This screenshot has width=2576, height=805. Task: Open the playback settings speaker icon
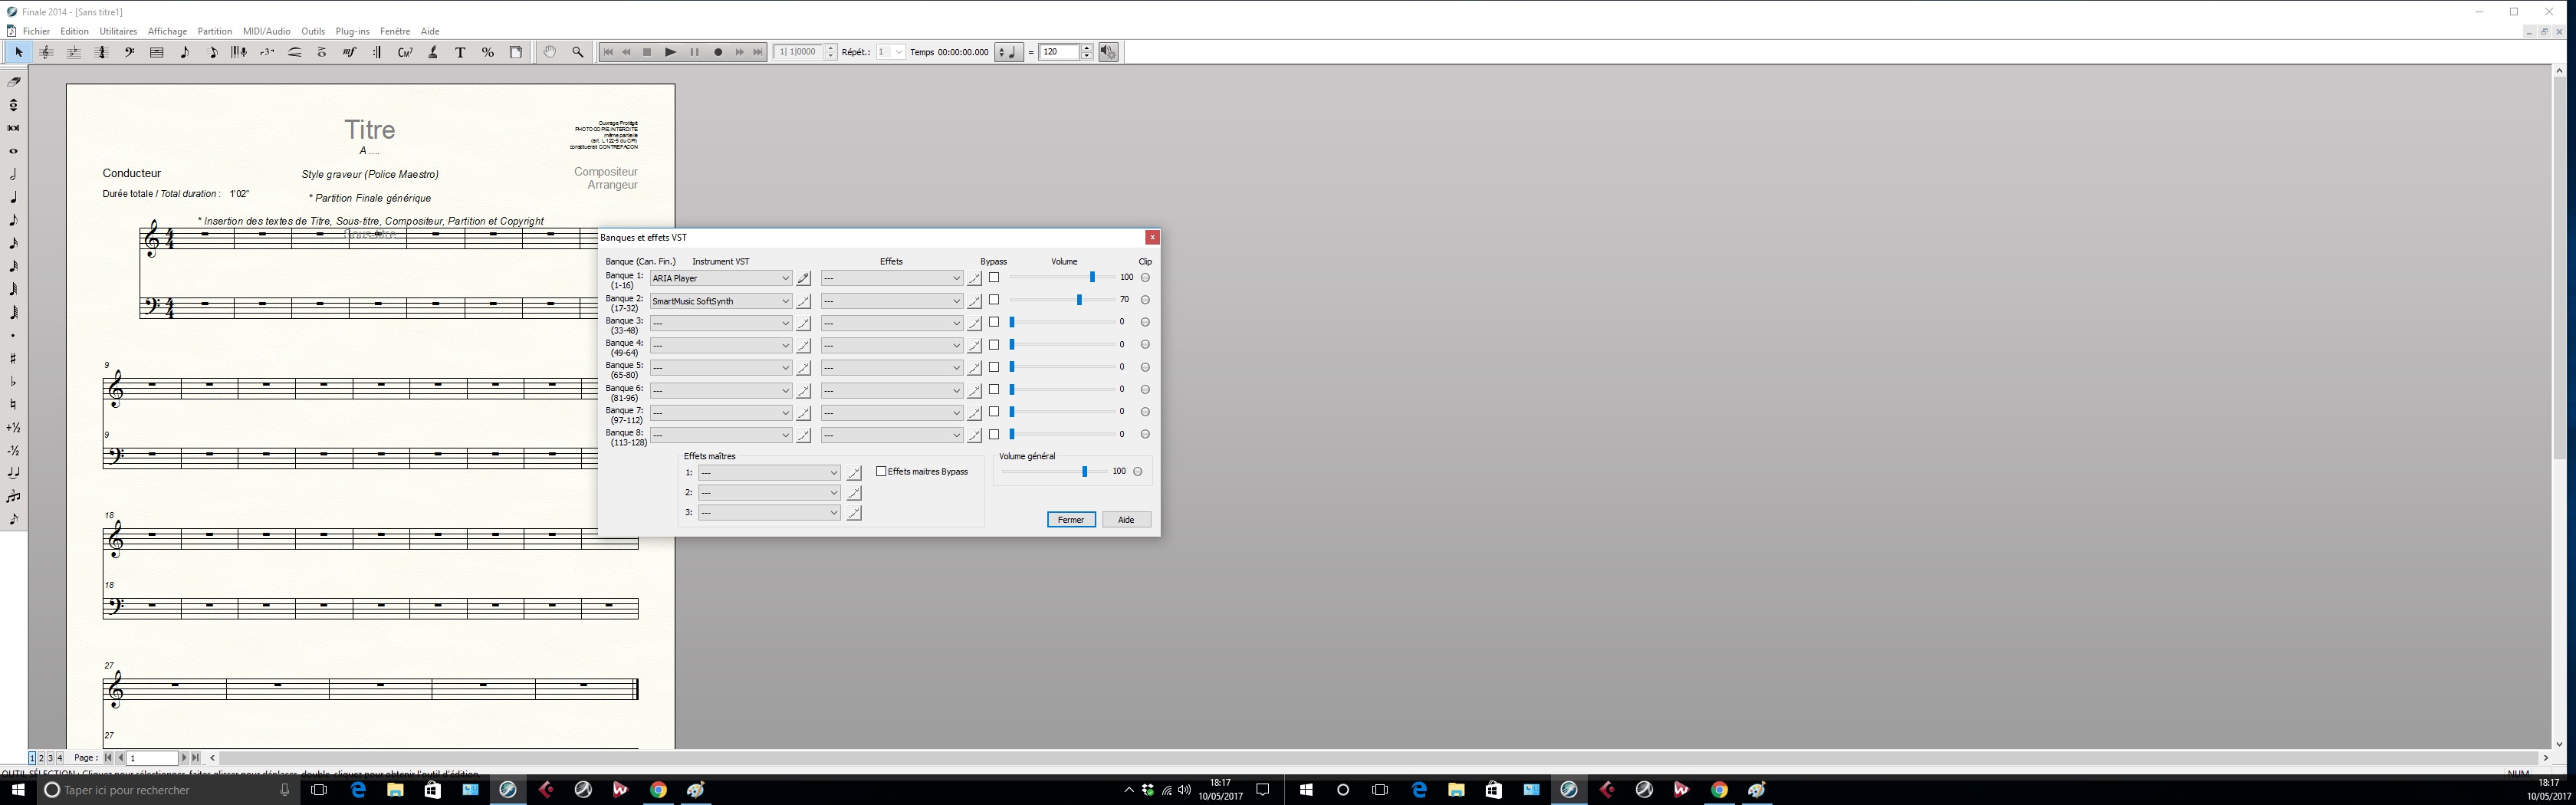[1108, 53]
